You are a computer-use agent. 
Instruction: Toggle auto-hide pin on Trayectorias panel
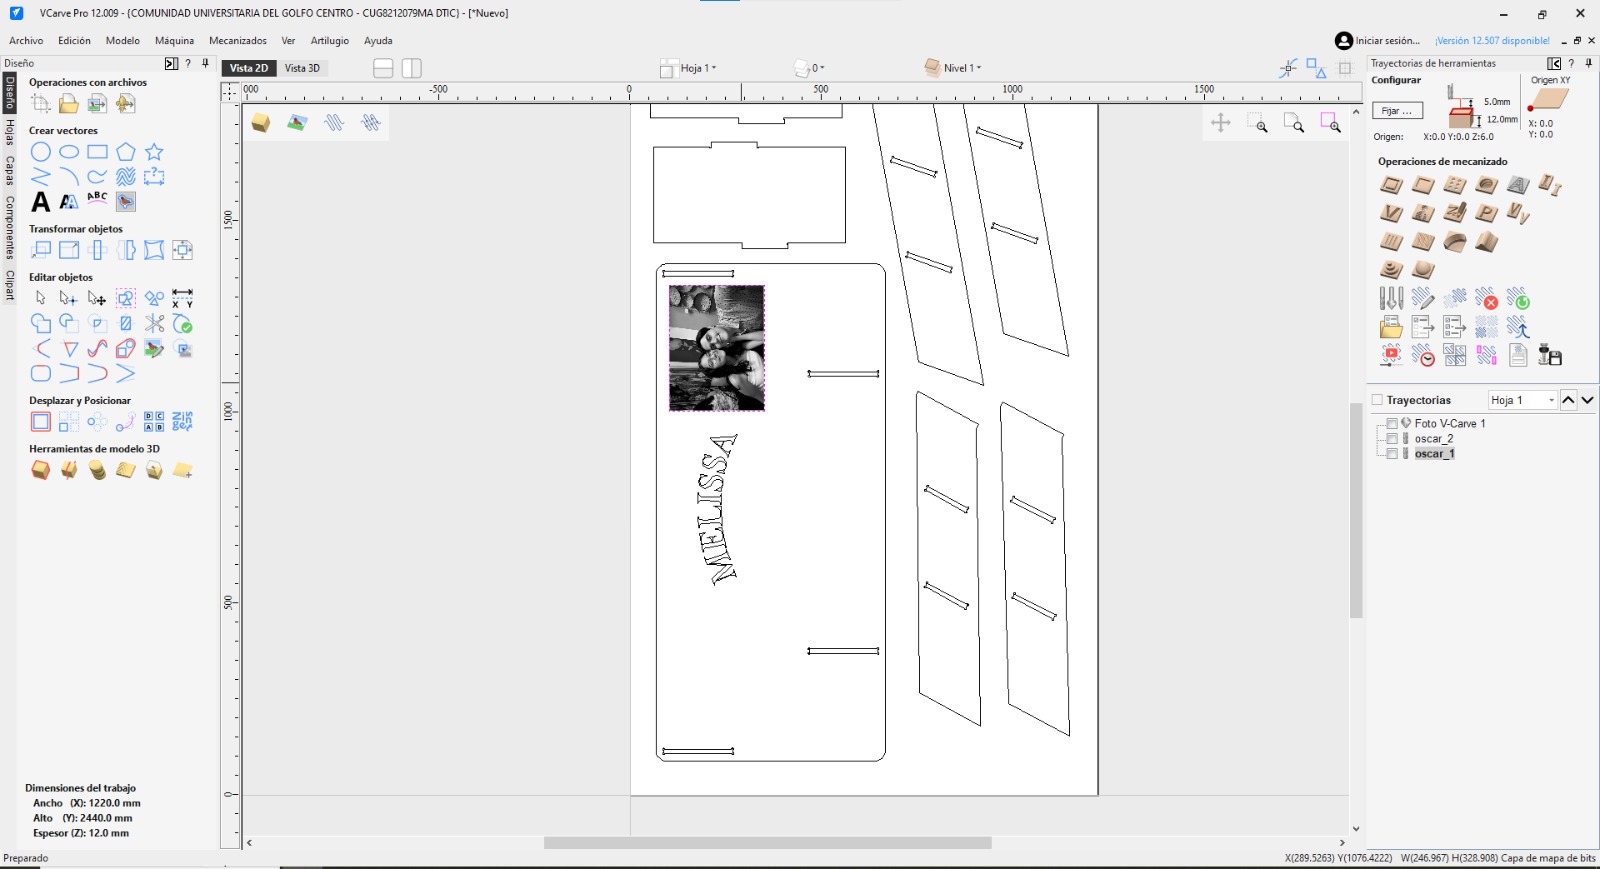pyautogui.click(x=1589, y=63)
